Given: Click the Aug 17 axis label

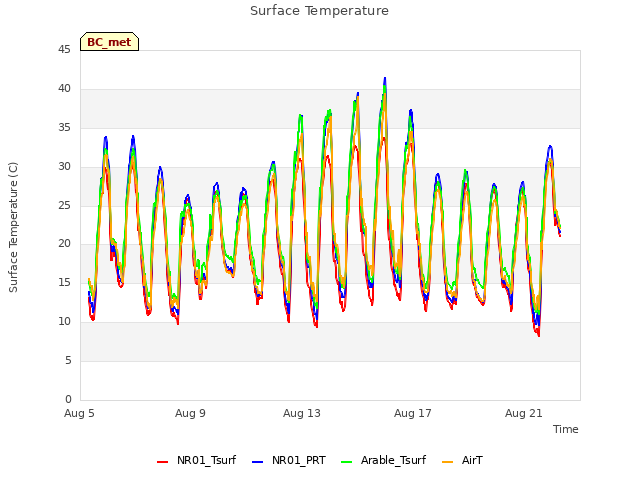Looking at the screenshot, I should click(413, 413).
